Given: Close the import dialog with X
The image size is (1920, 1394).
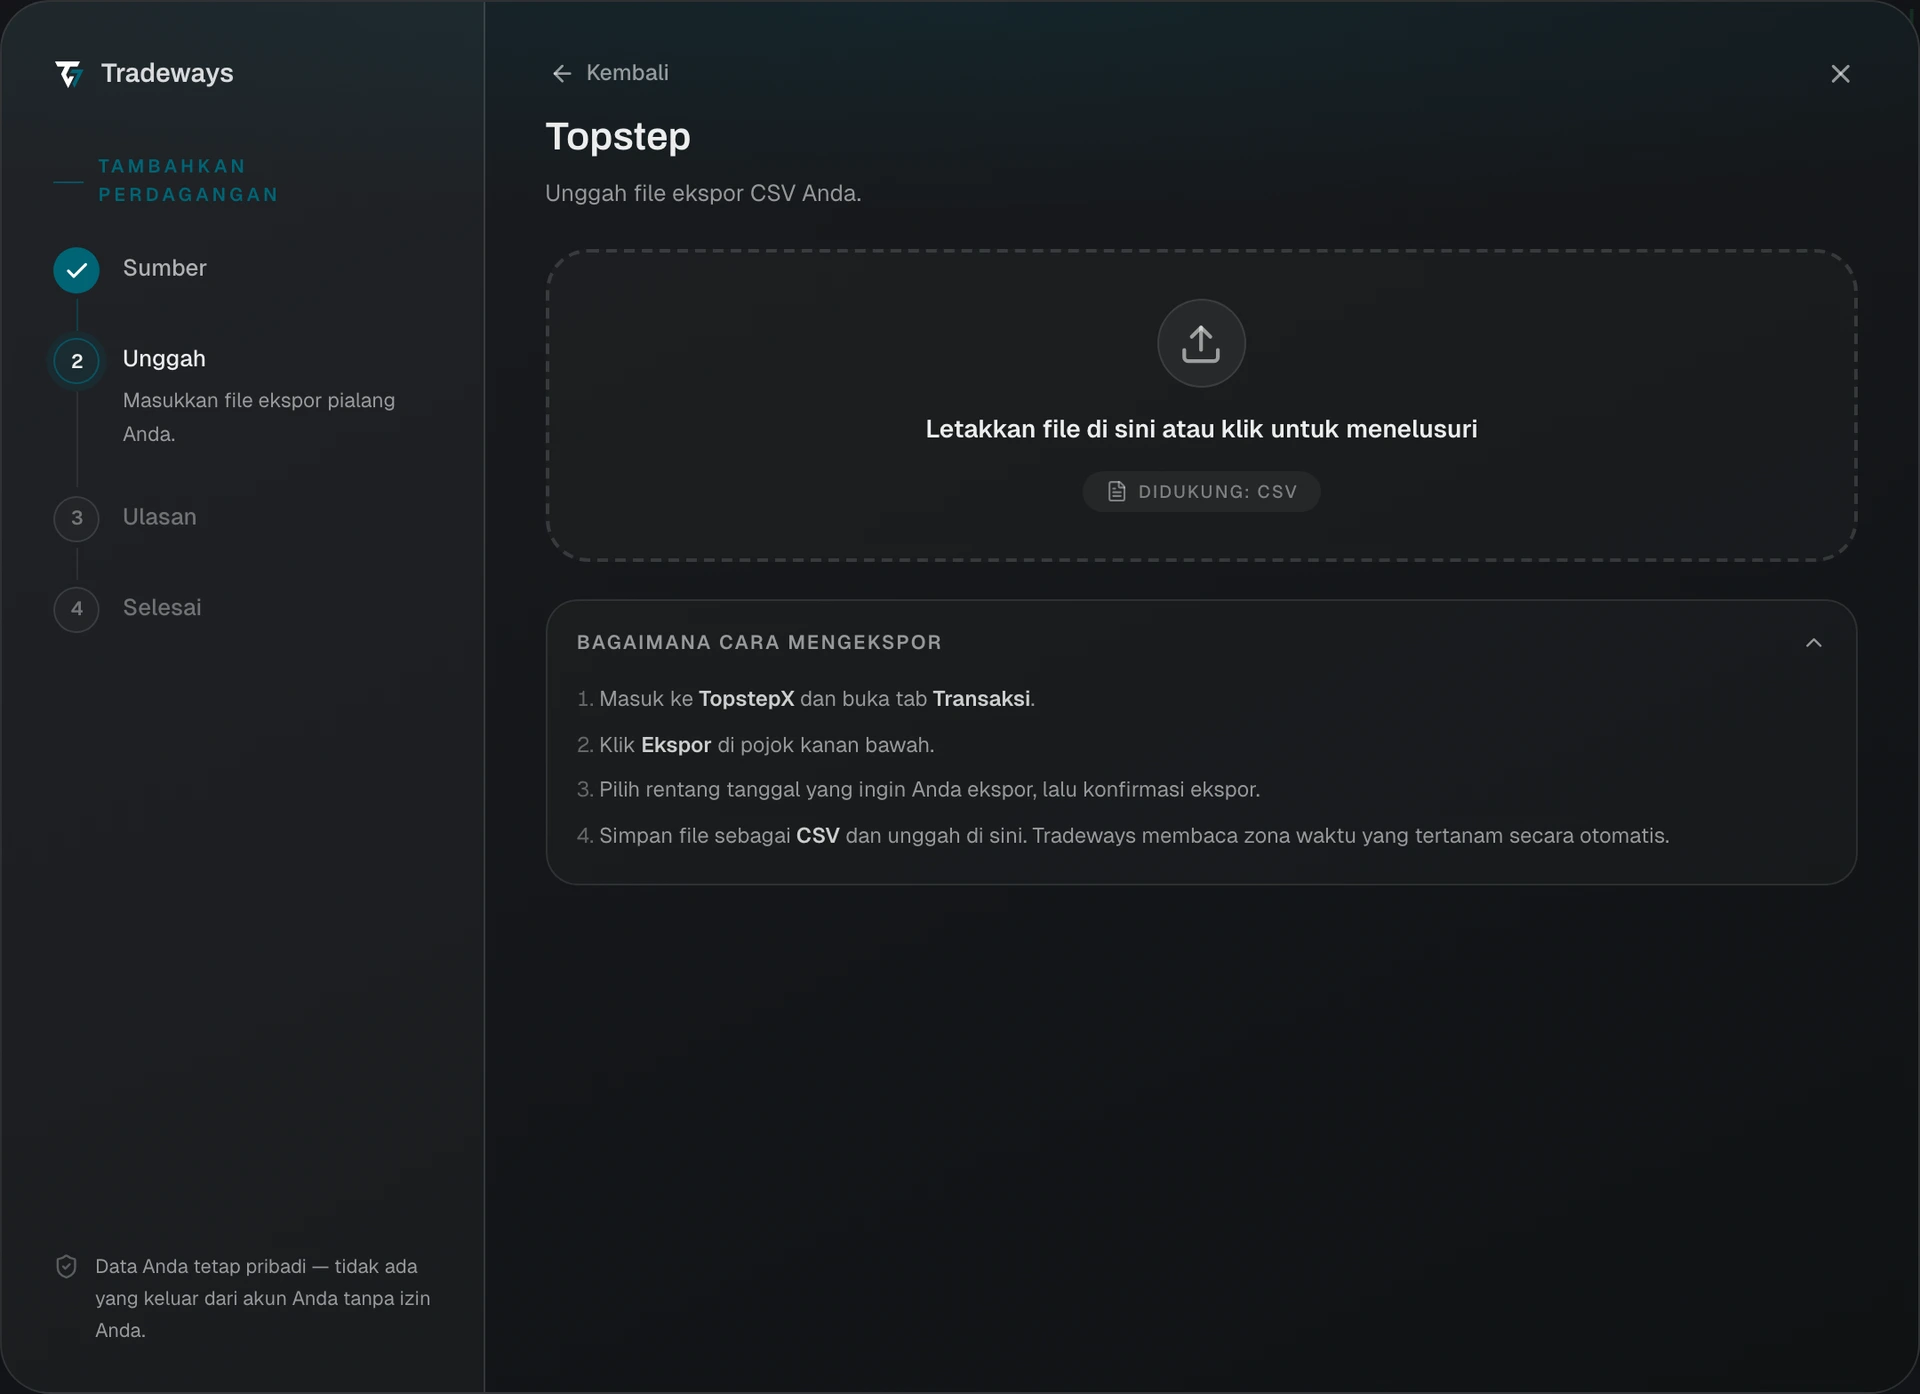Looking at the screenshot, I should click(1840, 74).
